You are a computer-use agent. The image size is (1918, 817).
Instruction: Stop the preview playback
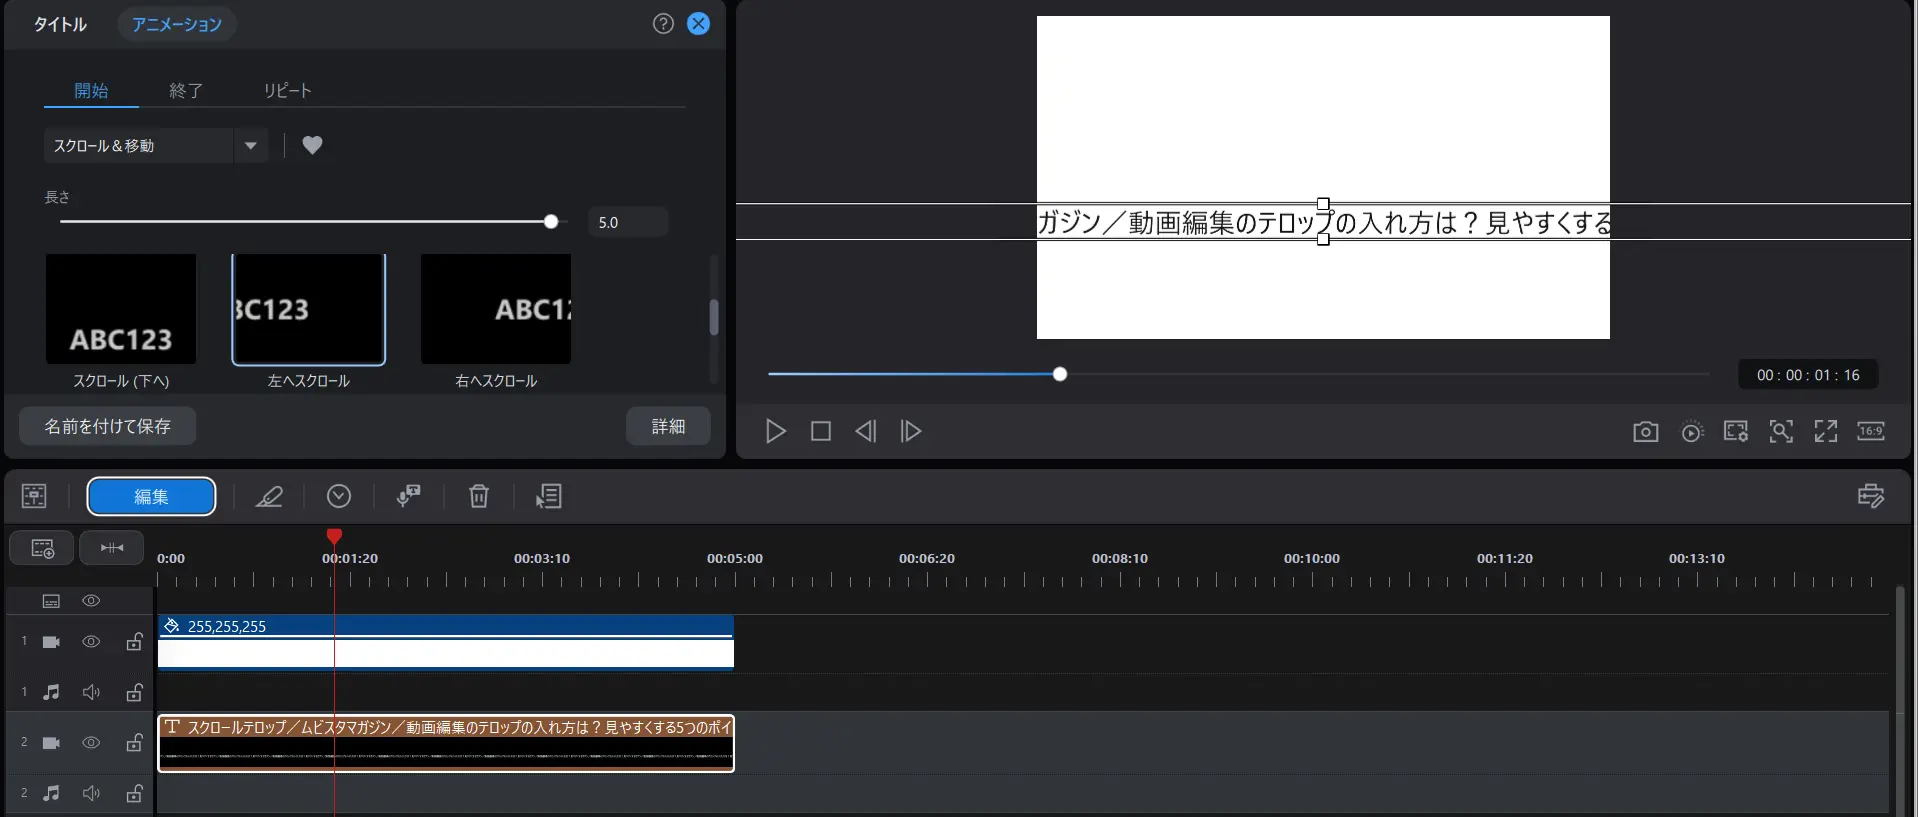[x=821, y=431]
